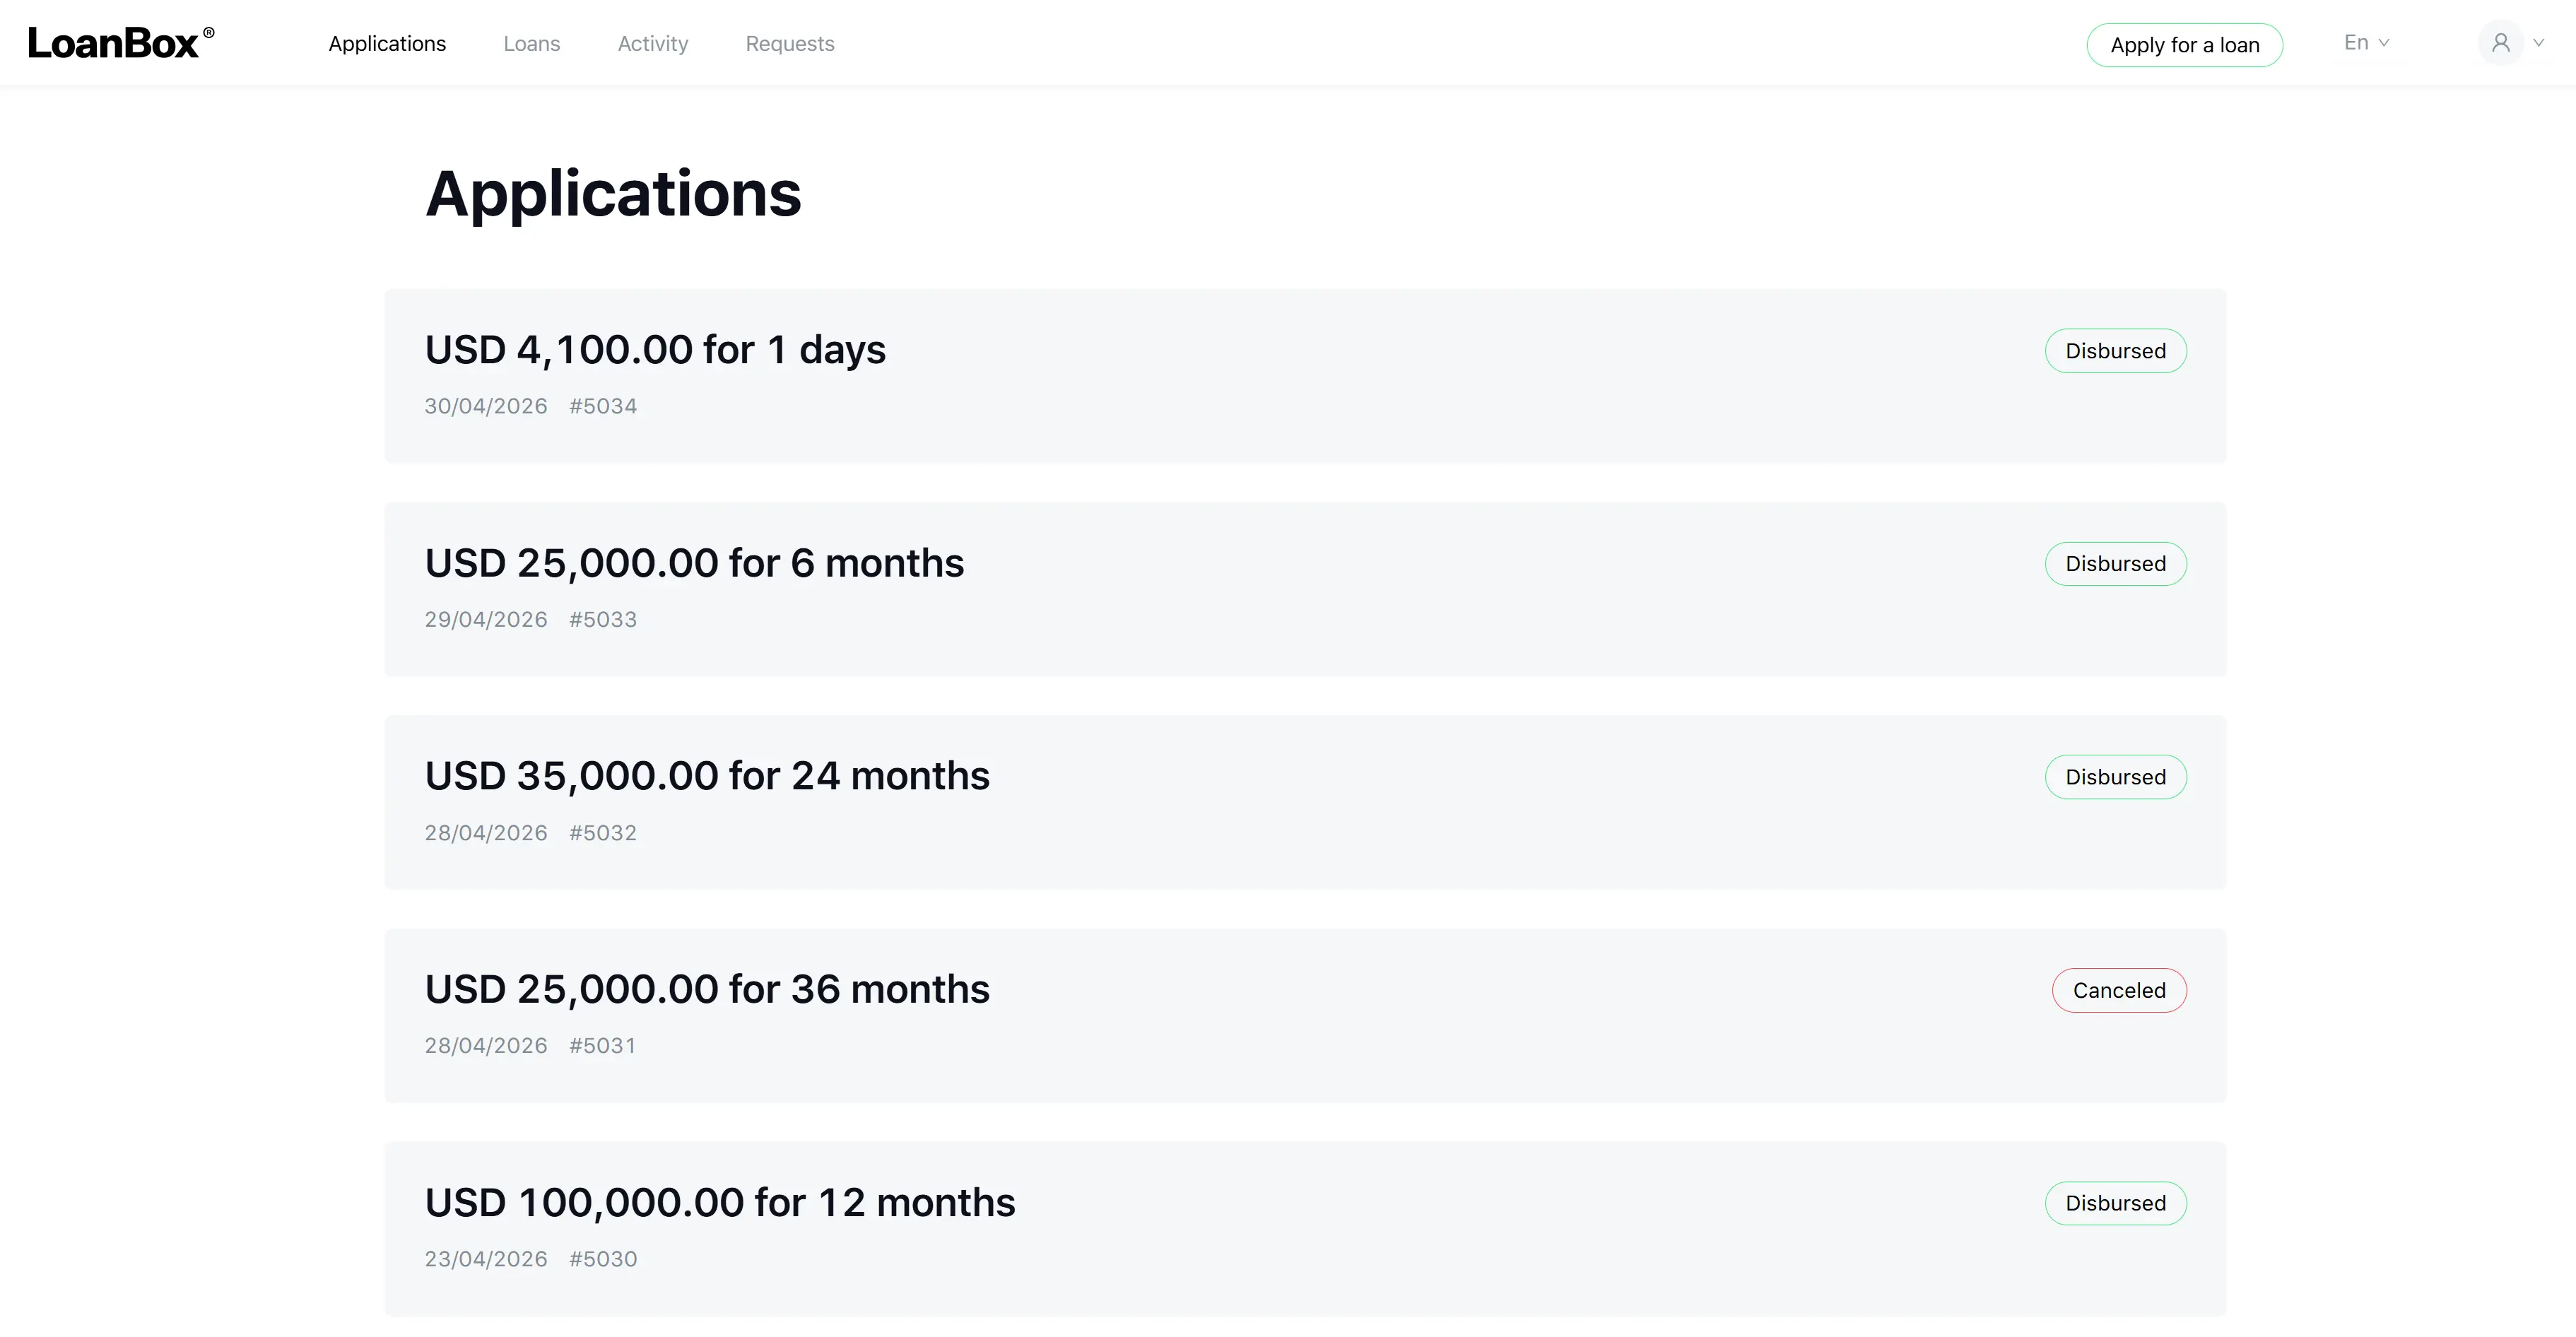Open the user profile avatar icon
Viewport: 2576px width, 1337px height.
coord(2501,43)
